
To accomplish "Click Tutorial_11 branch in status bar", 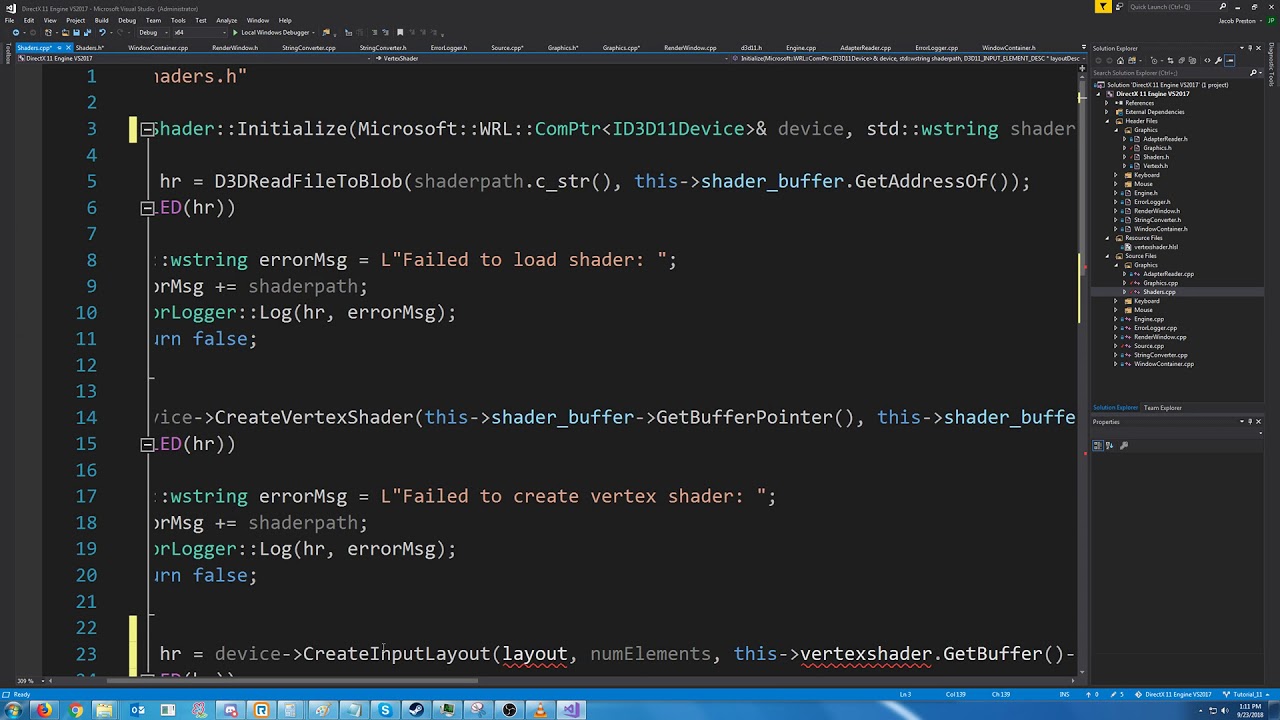I will pyautogui.click(x=1247, y=695).
